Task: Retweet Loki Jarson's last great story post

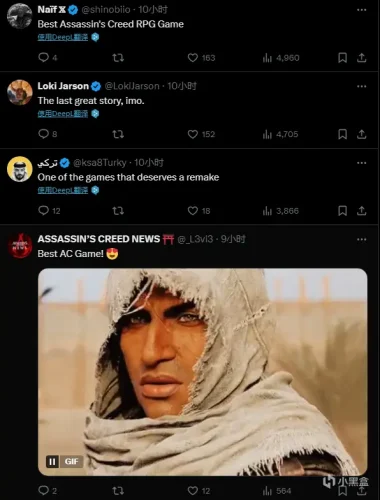Action: pos(118,134)
